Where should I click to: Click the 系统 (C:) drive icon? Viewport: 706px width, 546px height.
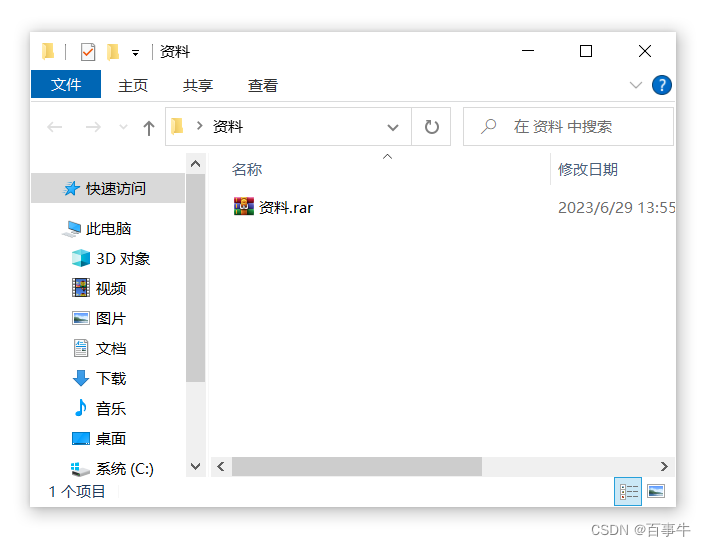80,469
